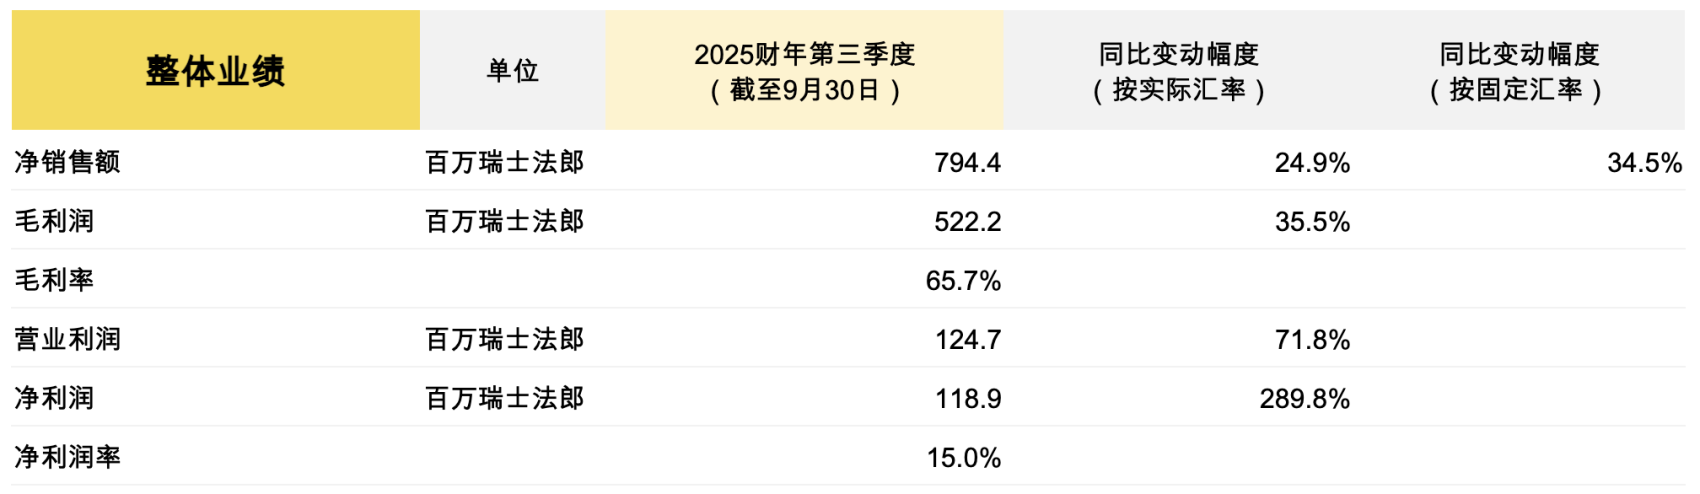The width and height of the screenshot is (1700, 494).
Task: Select the 124.7 operating profit value
Action: click(x=967, y=339)
